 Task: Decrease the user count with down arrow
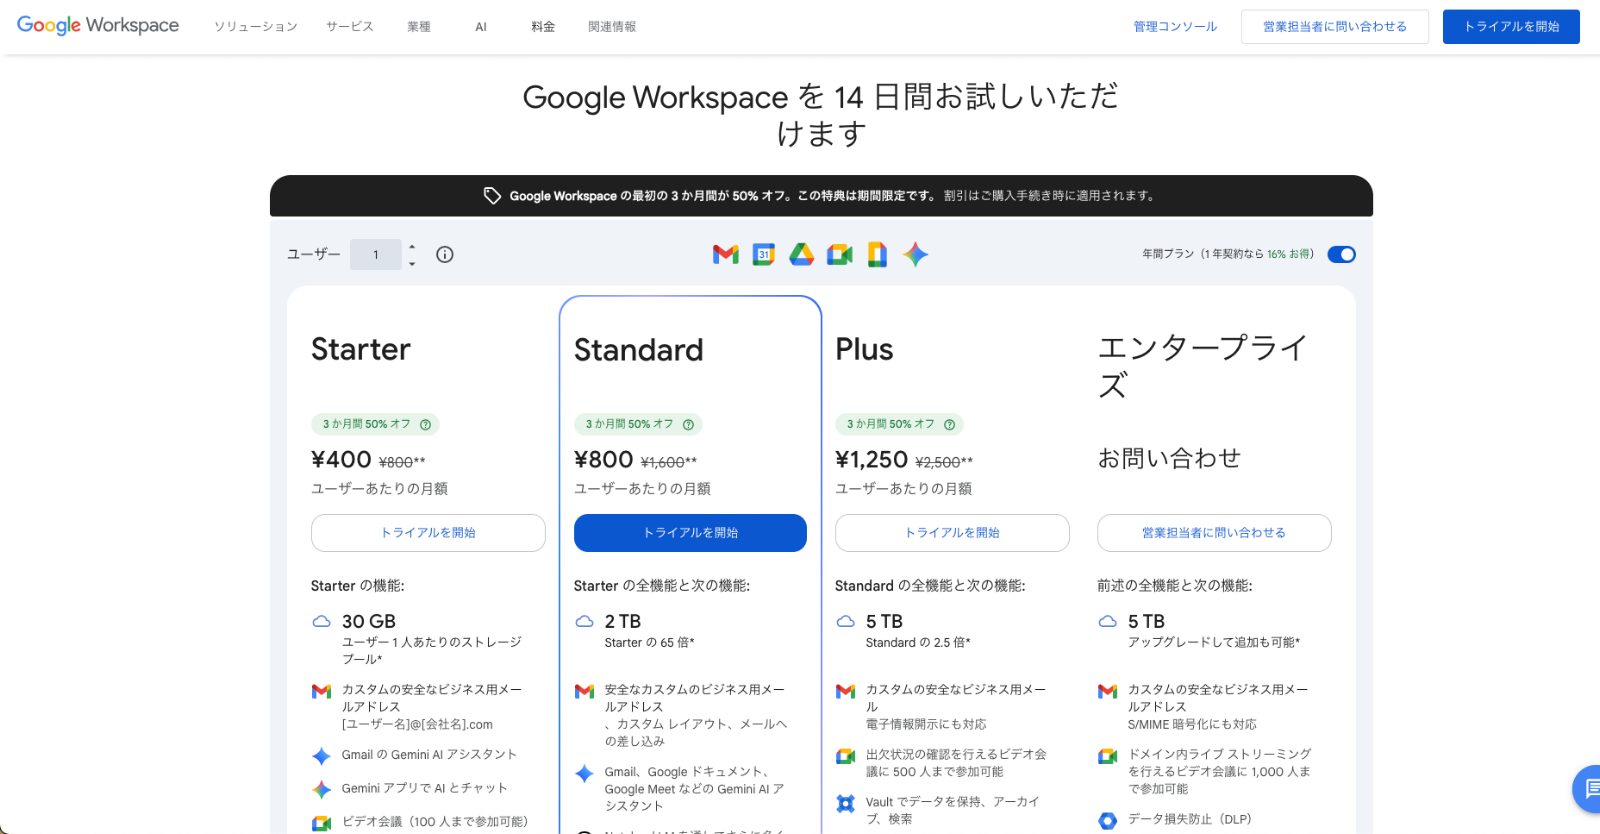(412, 263)
